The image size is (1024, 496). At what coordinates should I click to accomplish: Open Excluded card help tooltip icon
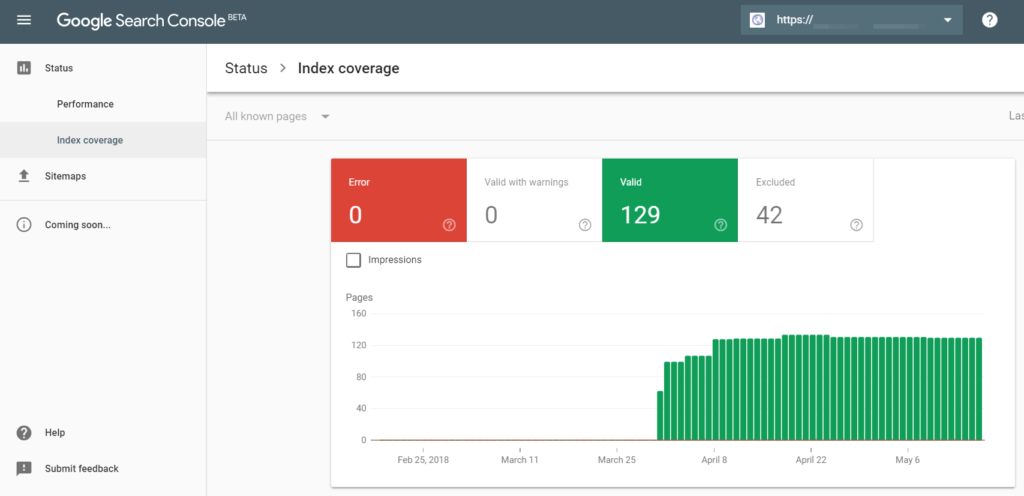pyautogui.click(x=856, y=225)
